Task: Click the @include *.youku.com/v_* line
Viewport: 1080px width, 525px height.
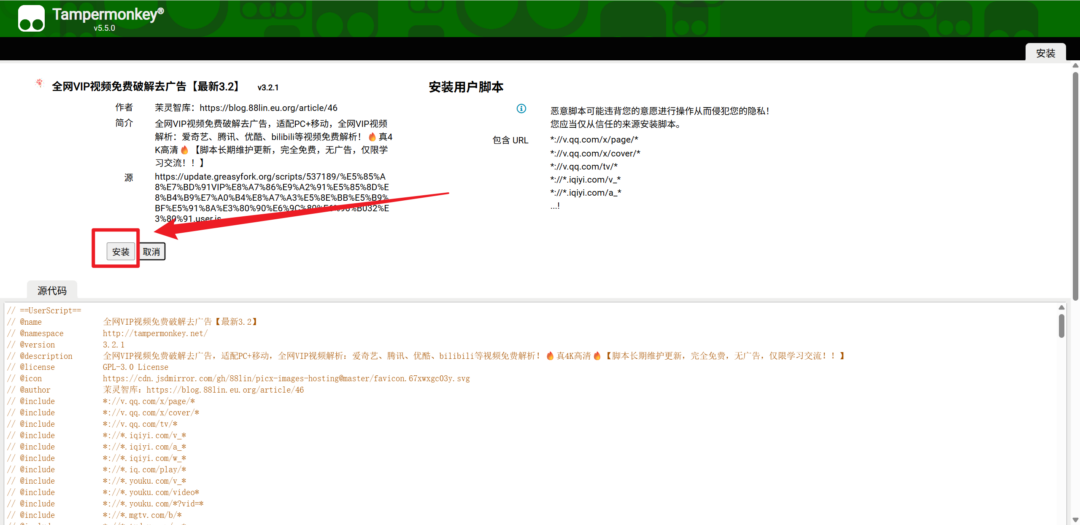Action: point(96,480)
